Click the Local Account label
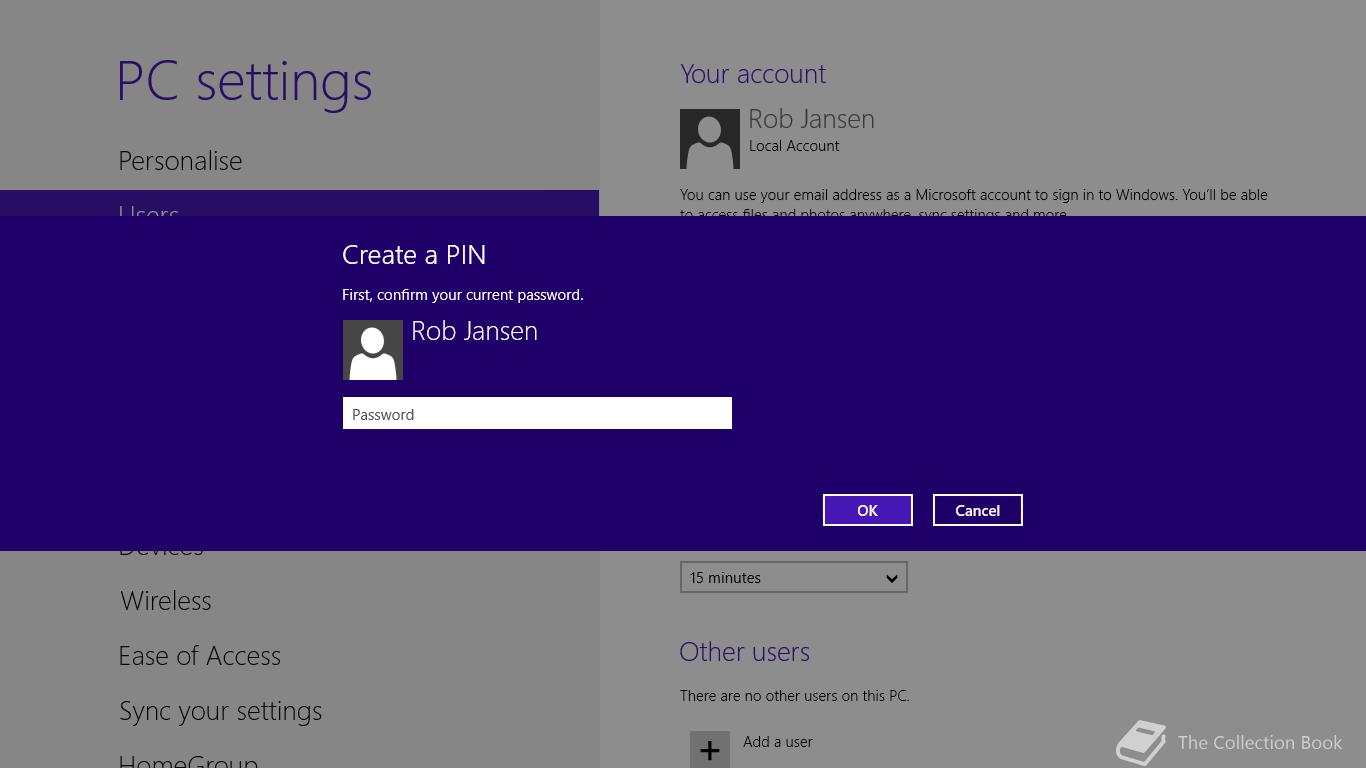Image resolution: width=1366 pixels, height=768 pixels. pyautogui.click(x=794, y=146)
